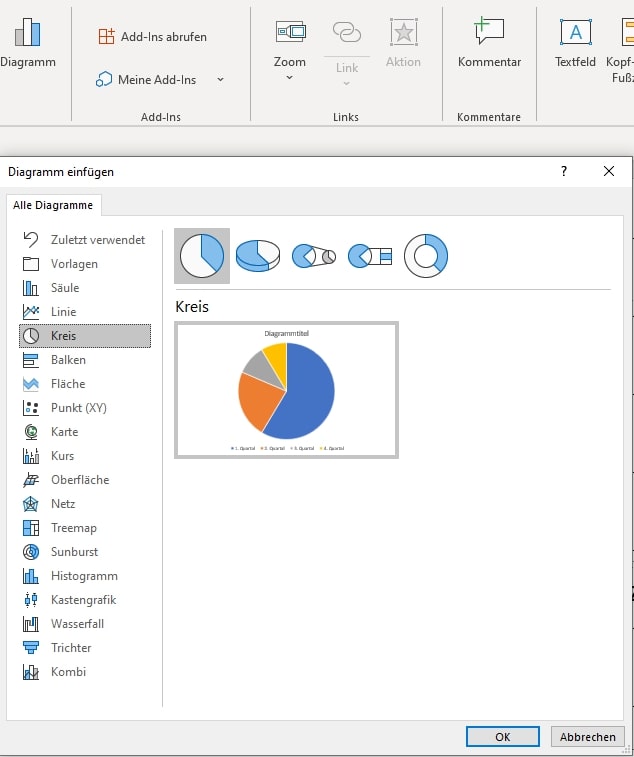This screenshot has width=634, height=757.
Task: Choose the pie-of-pie chart subtype icon
Action: [x=314, y=256]
